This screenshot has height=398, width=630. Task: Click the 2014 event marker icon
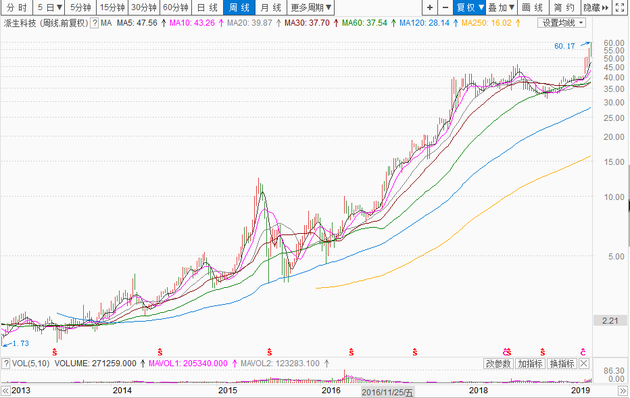[160, 352]
